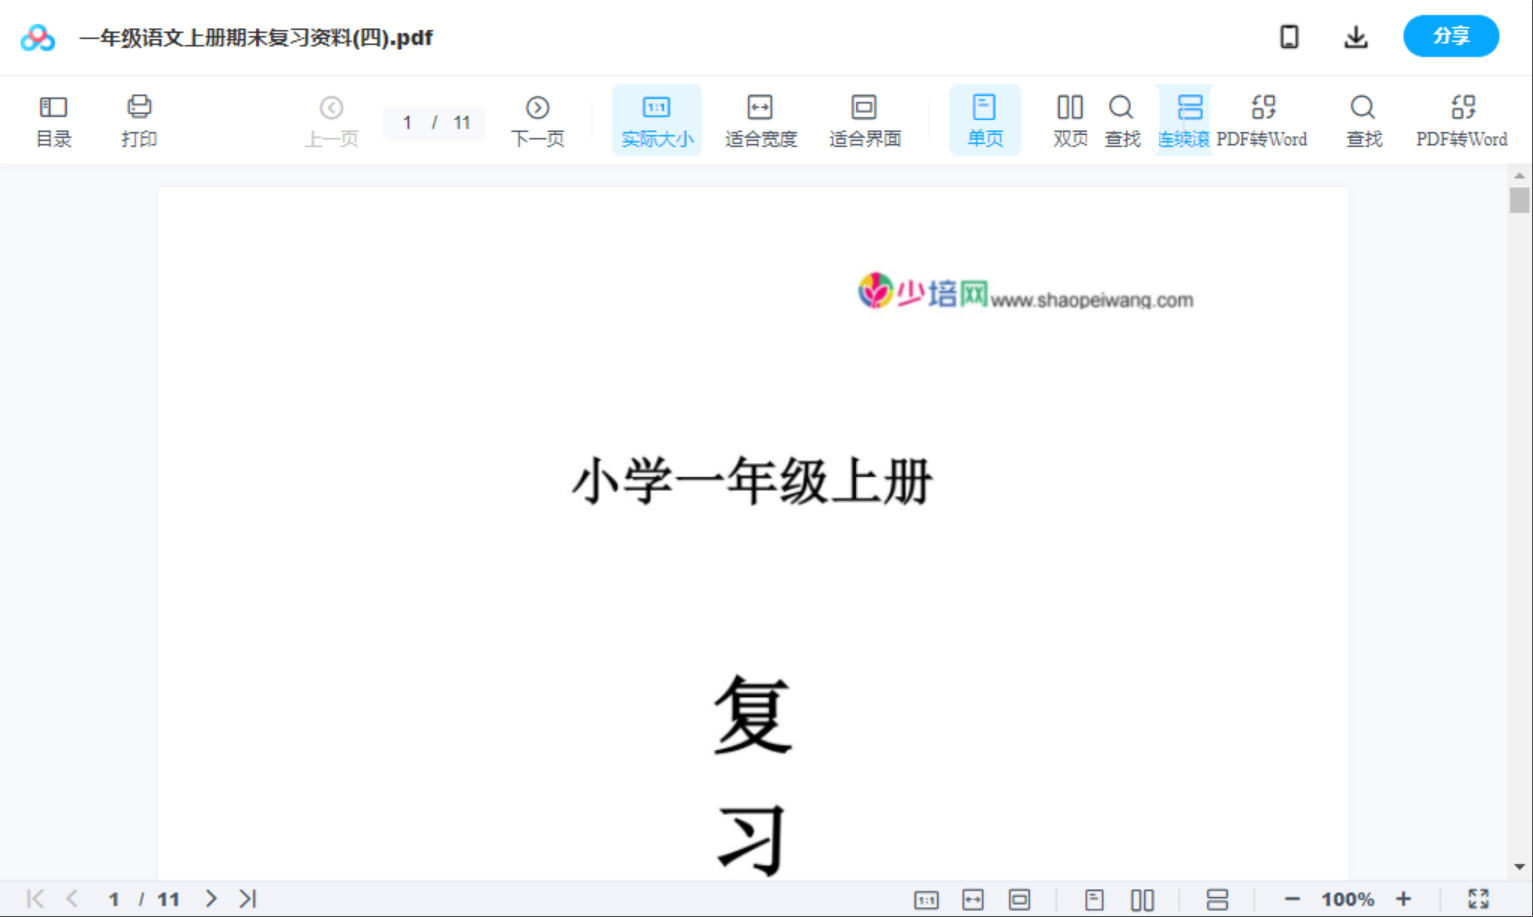1533x917 pixels.
Task: Click www.shaopeiwang.com watermark link
Action: coord(1093,299)
